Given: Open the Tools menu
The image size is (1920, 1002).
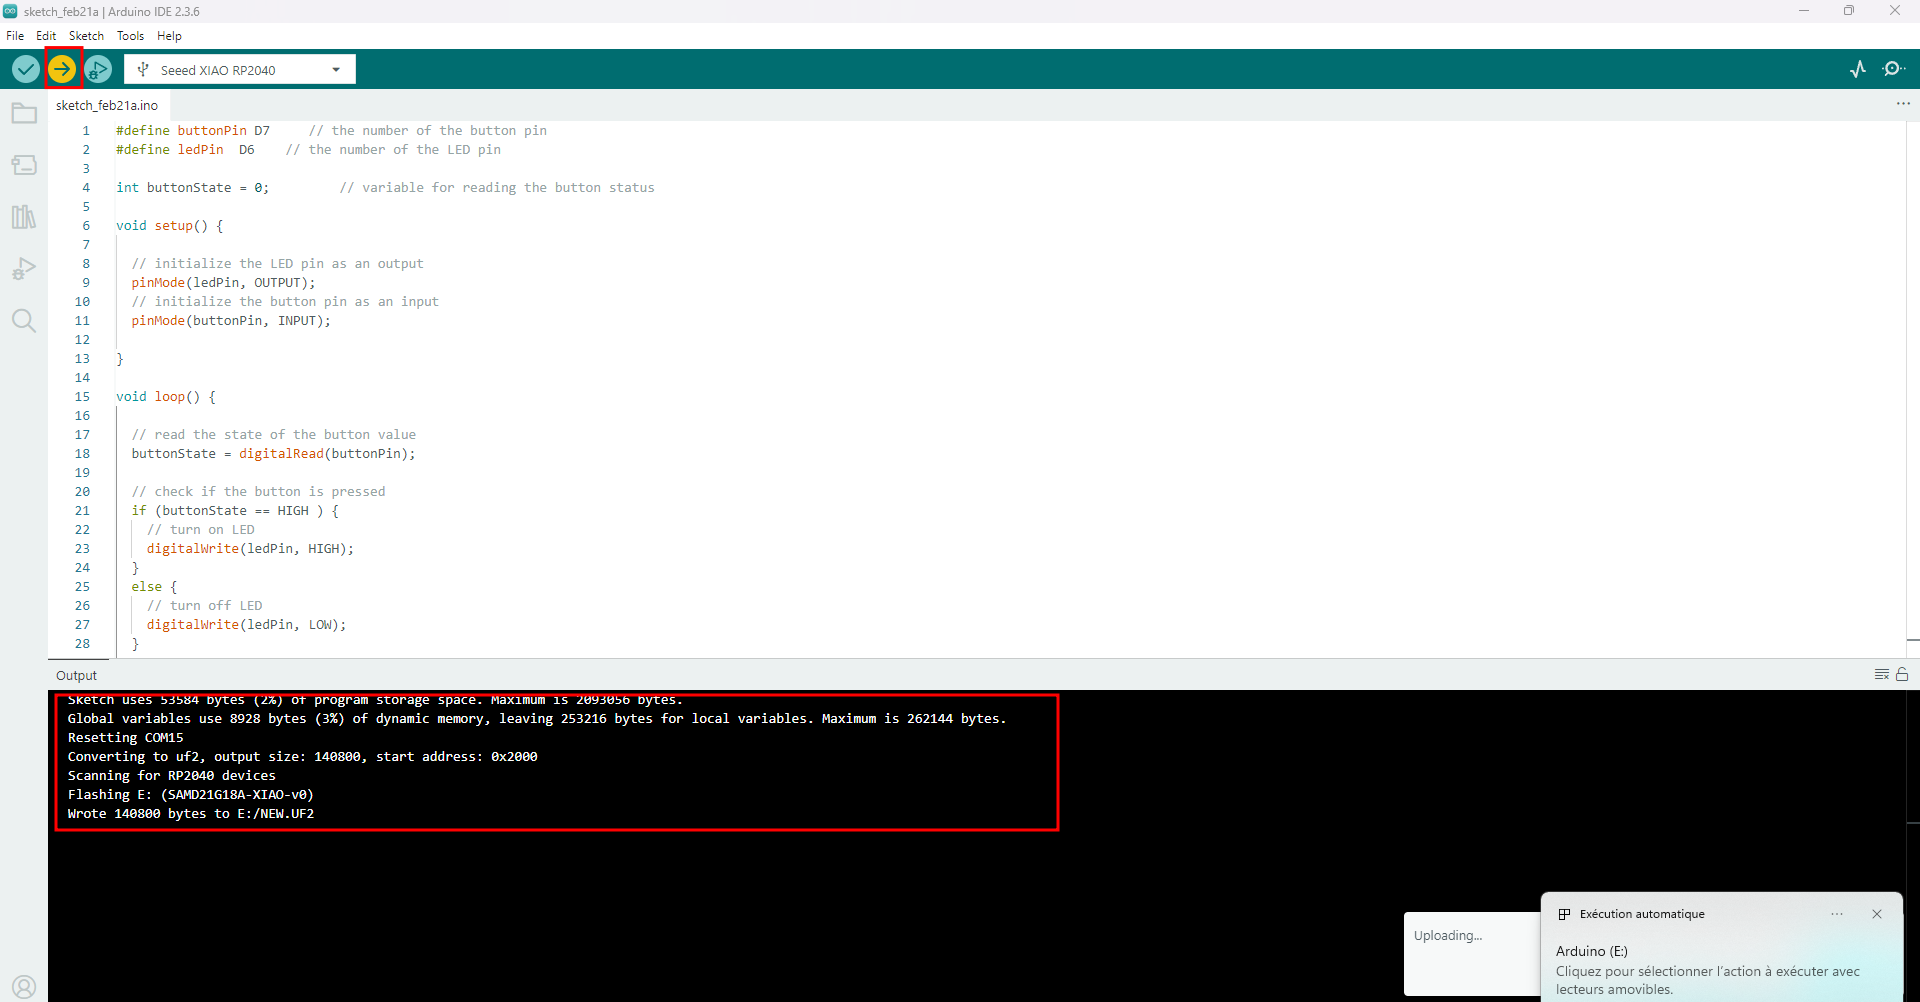Looking at the screenshot, I should click(130, 36).
